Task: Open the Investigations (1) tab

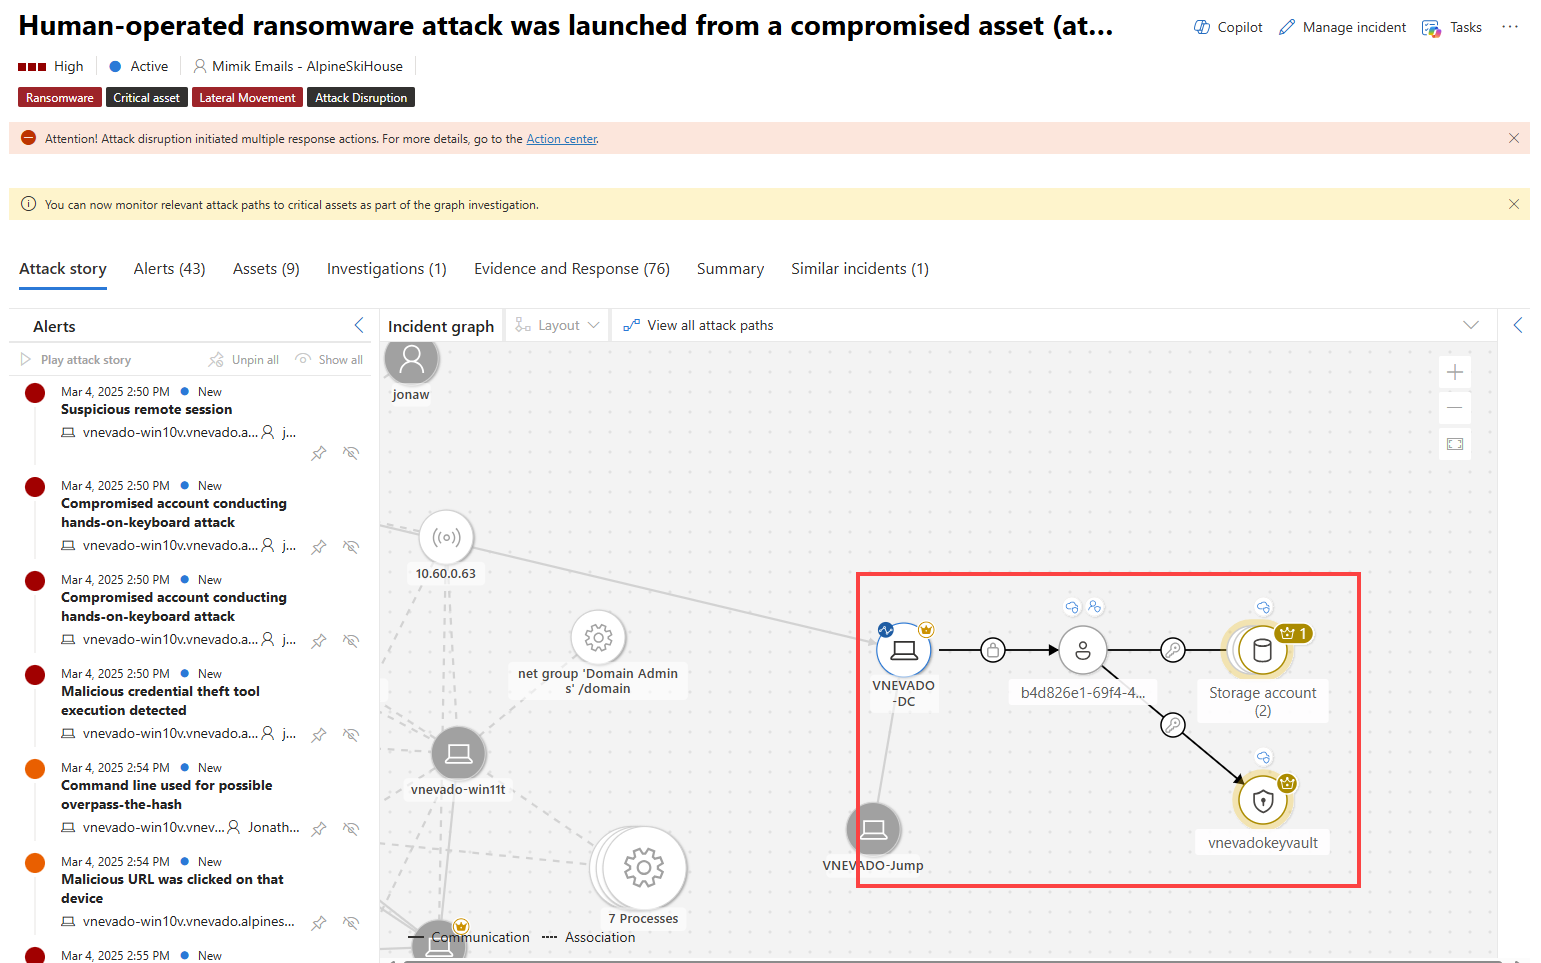Action: (386, 269)
